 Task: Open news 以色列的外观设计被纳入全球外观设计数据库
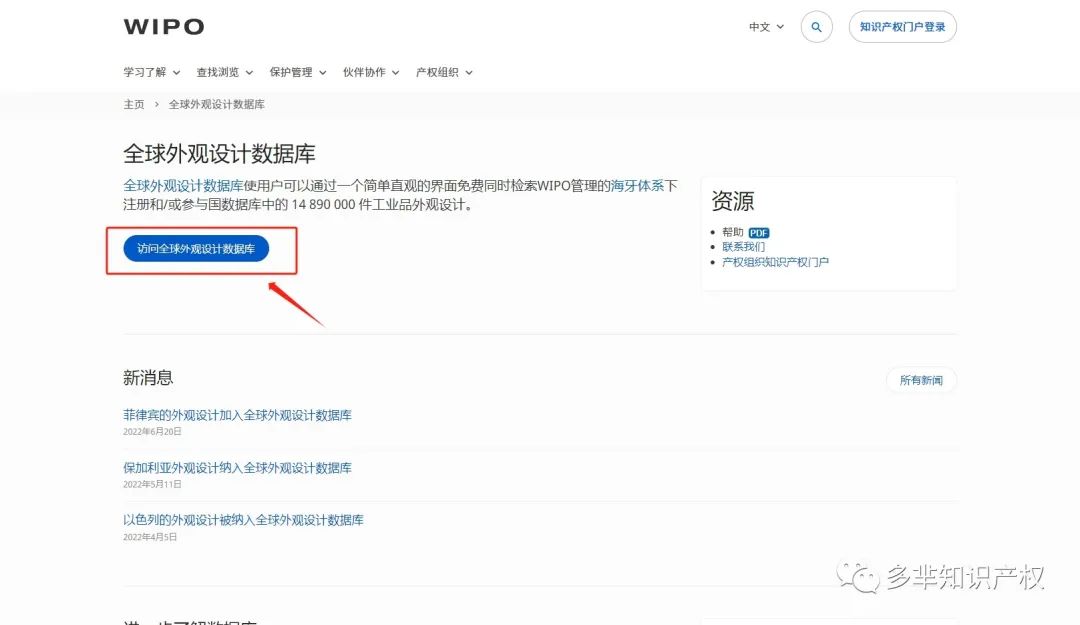point(243,520)
